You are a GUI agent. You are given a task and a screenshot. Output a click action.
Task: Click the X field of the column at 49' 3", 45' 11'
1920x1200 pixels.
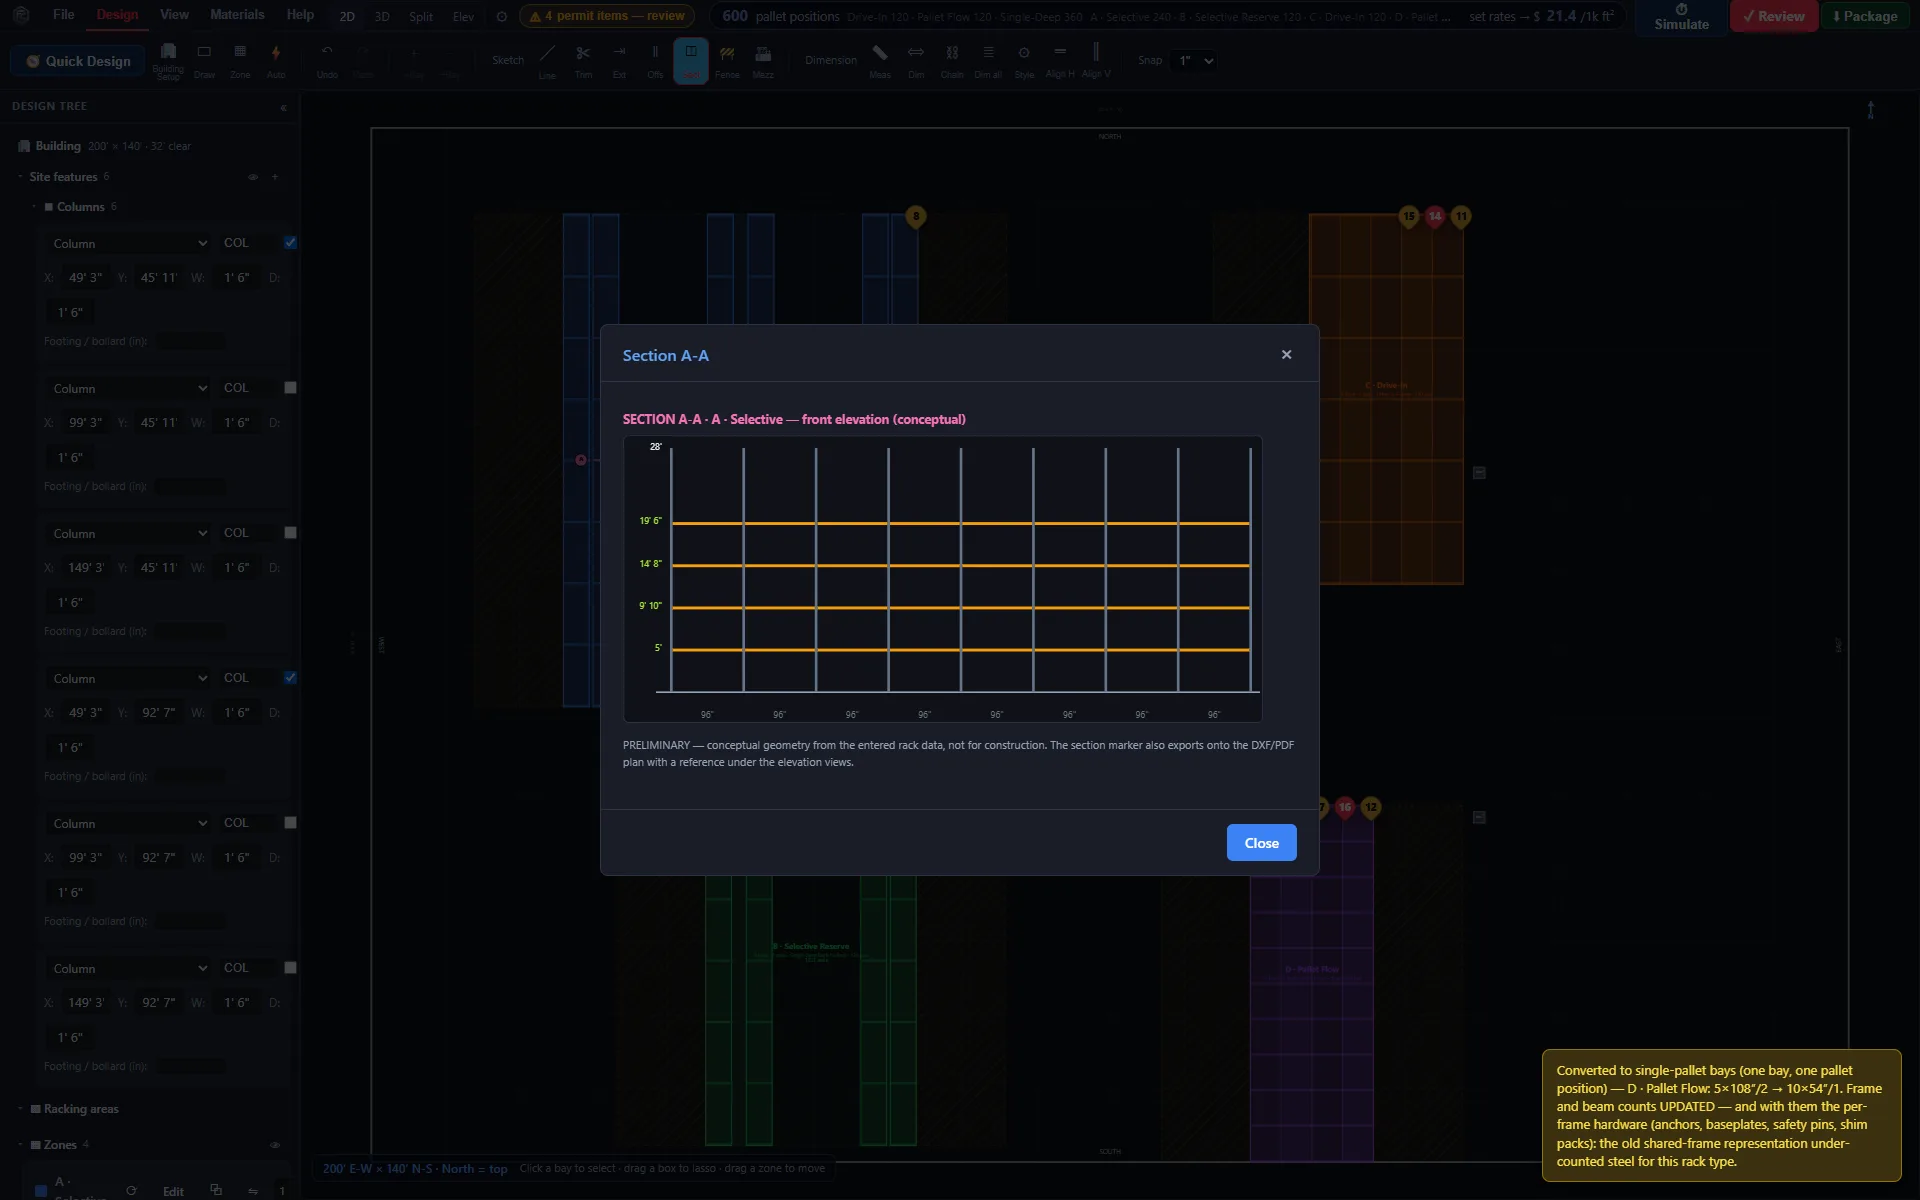coord(85,278)
